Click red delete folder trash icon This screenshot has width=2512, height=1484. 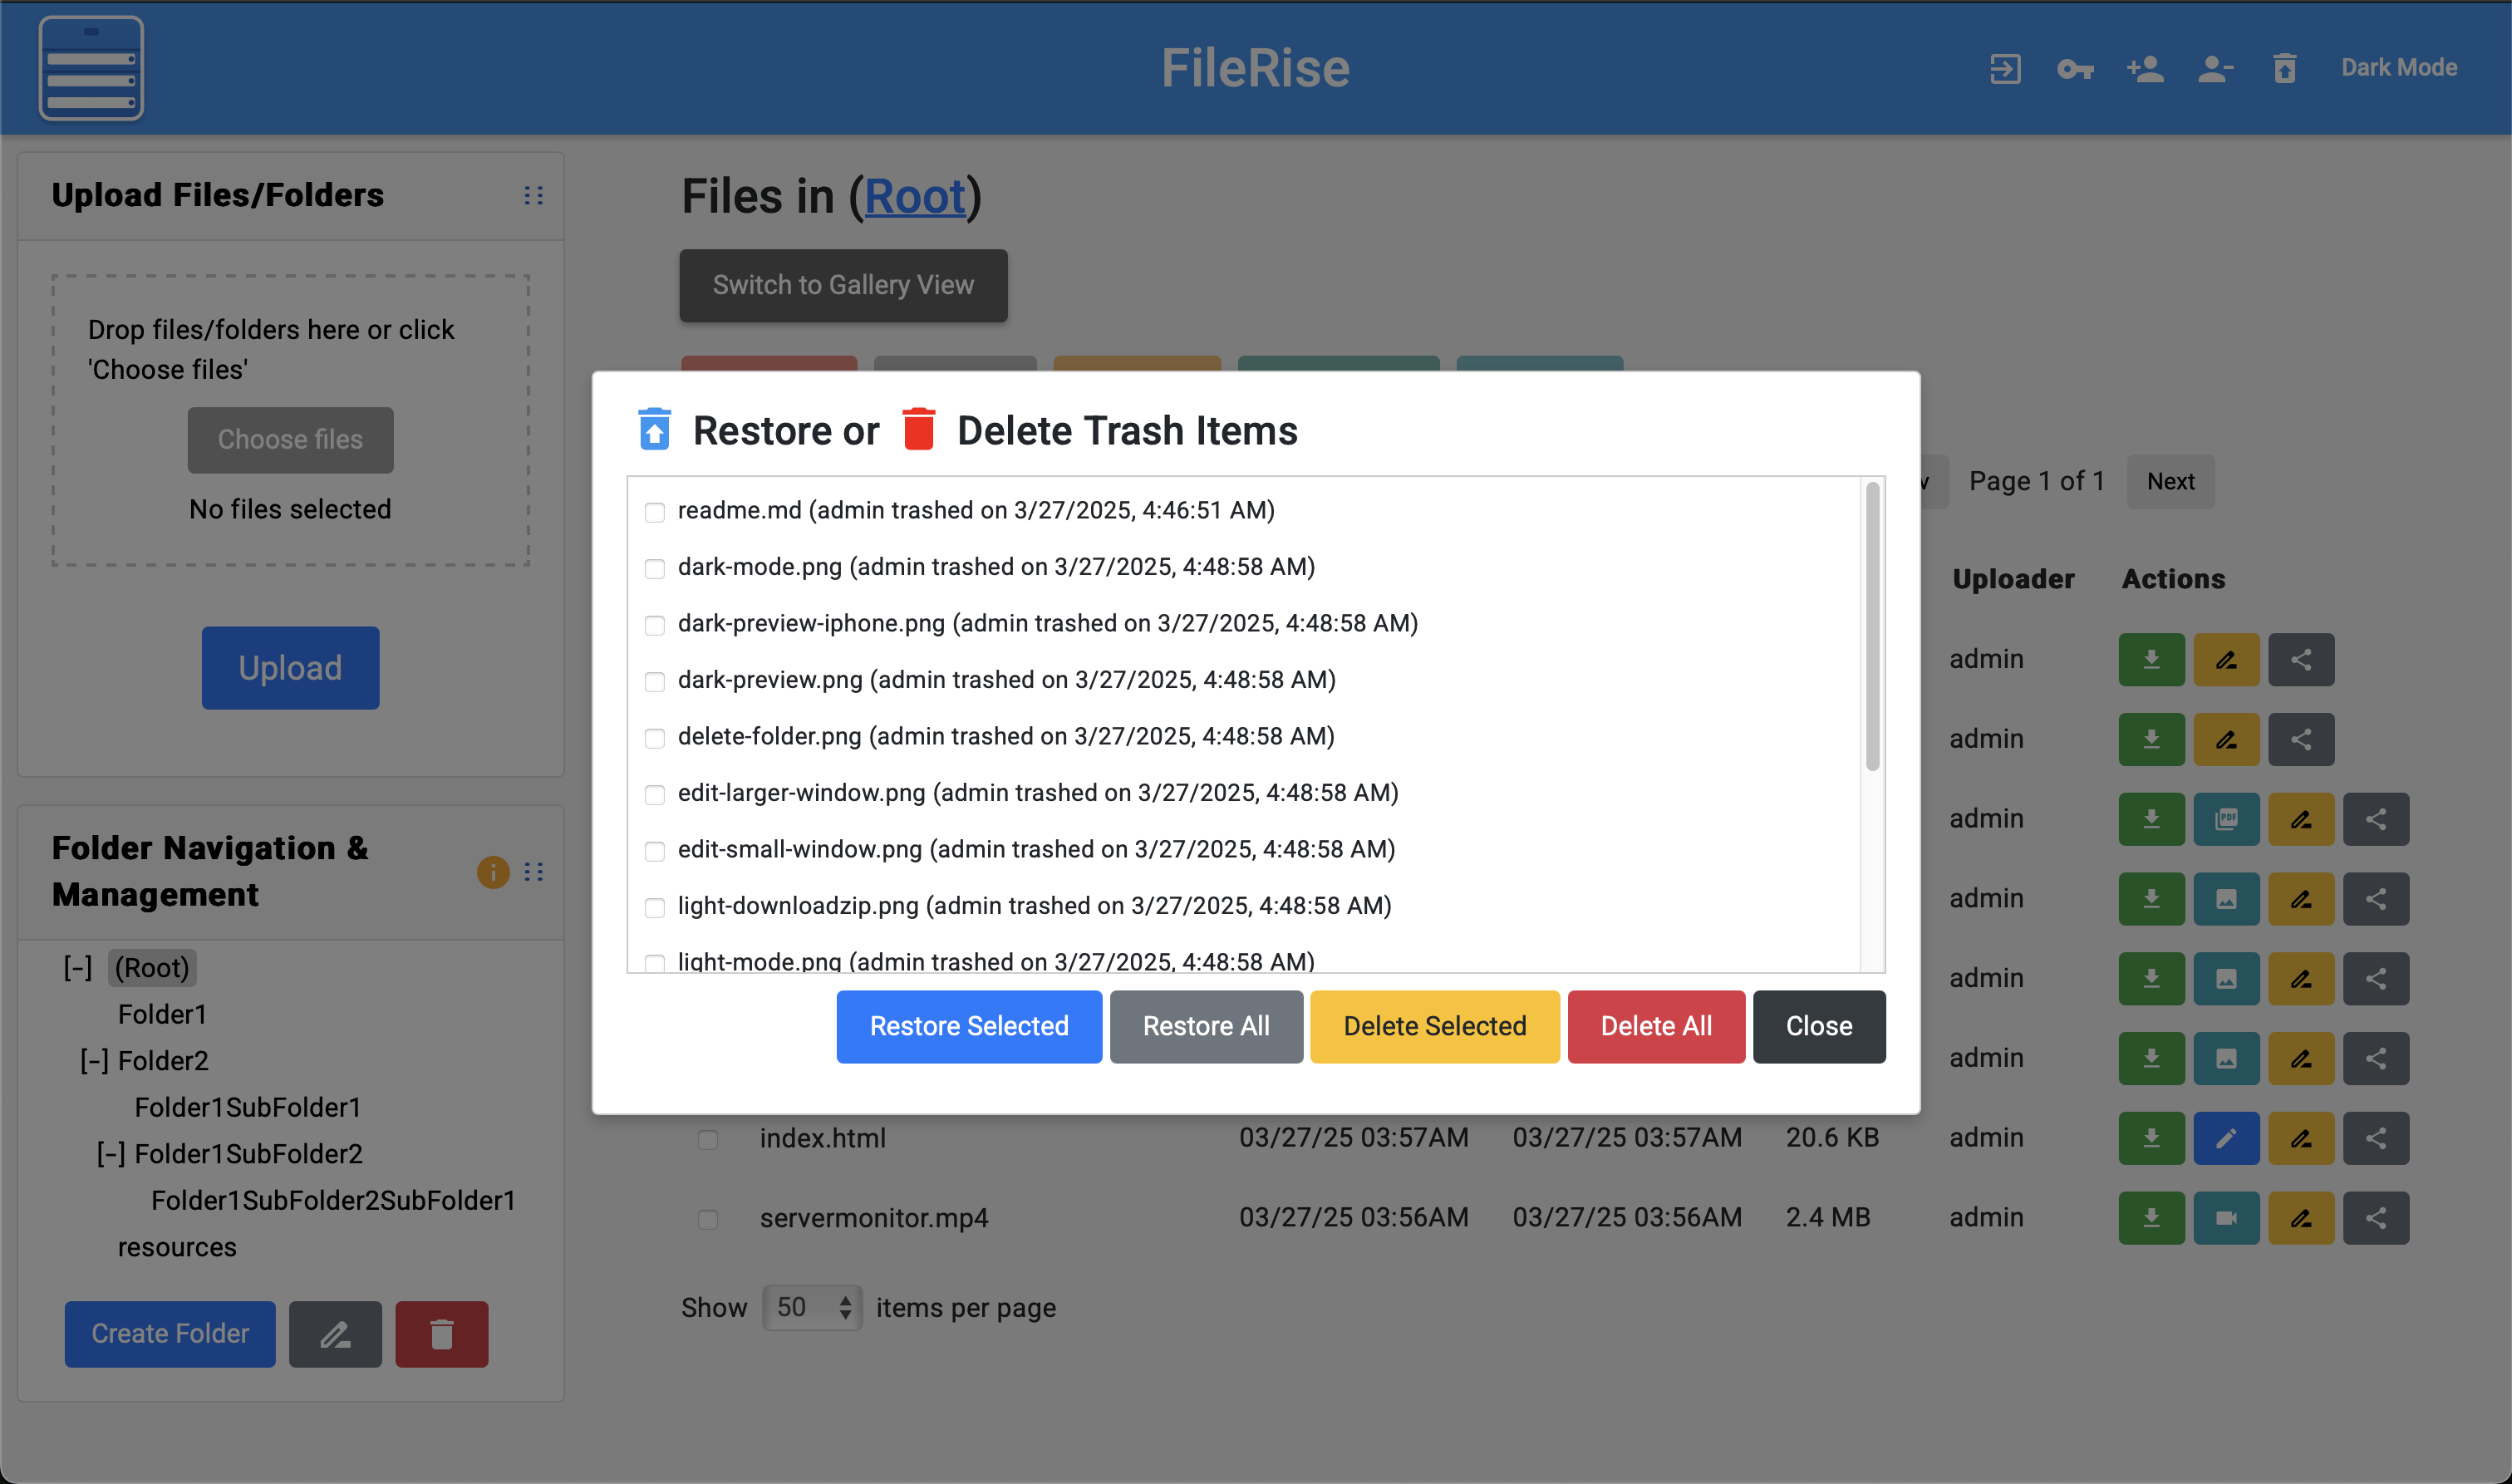pyautogui.click(x=441, y=1333)
